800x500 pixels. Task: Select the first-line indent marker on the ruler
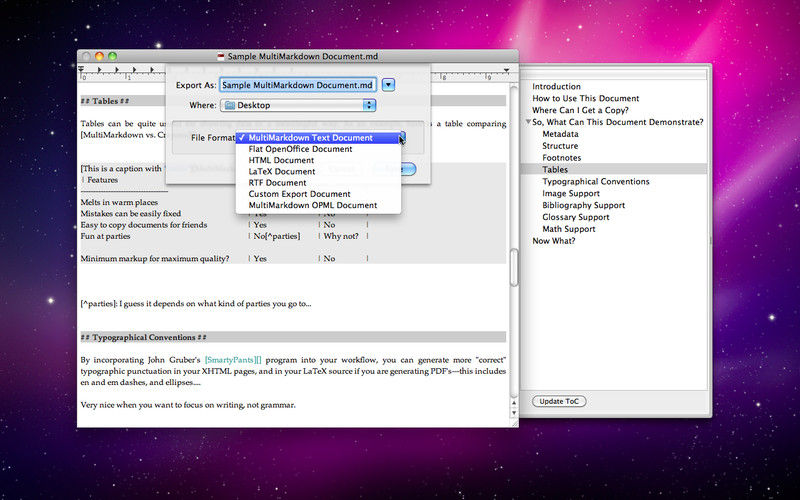click(x=81, y=68)
